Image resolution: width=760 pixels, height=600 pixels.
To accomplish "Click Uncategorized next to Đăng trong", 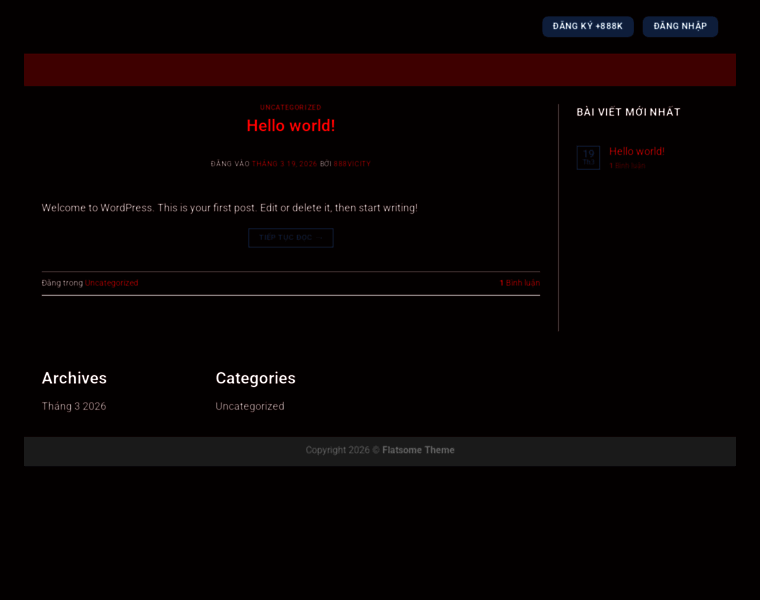I will 111,283.
